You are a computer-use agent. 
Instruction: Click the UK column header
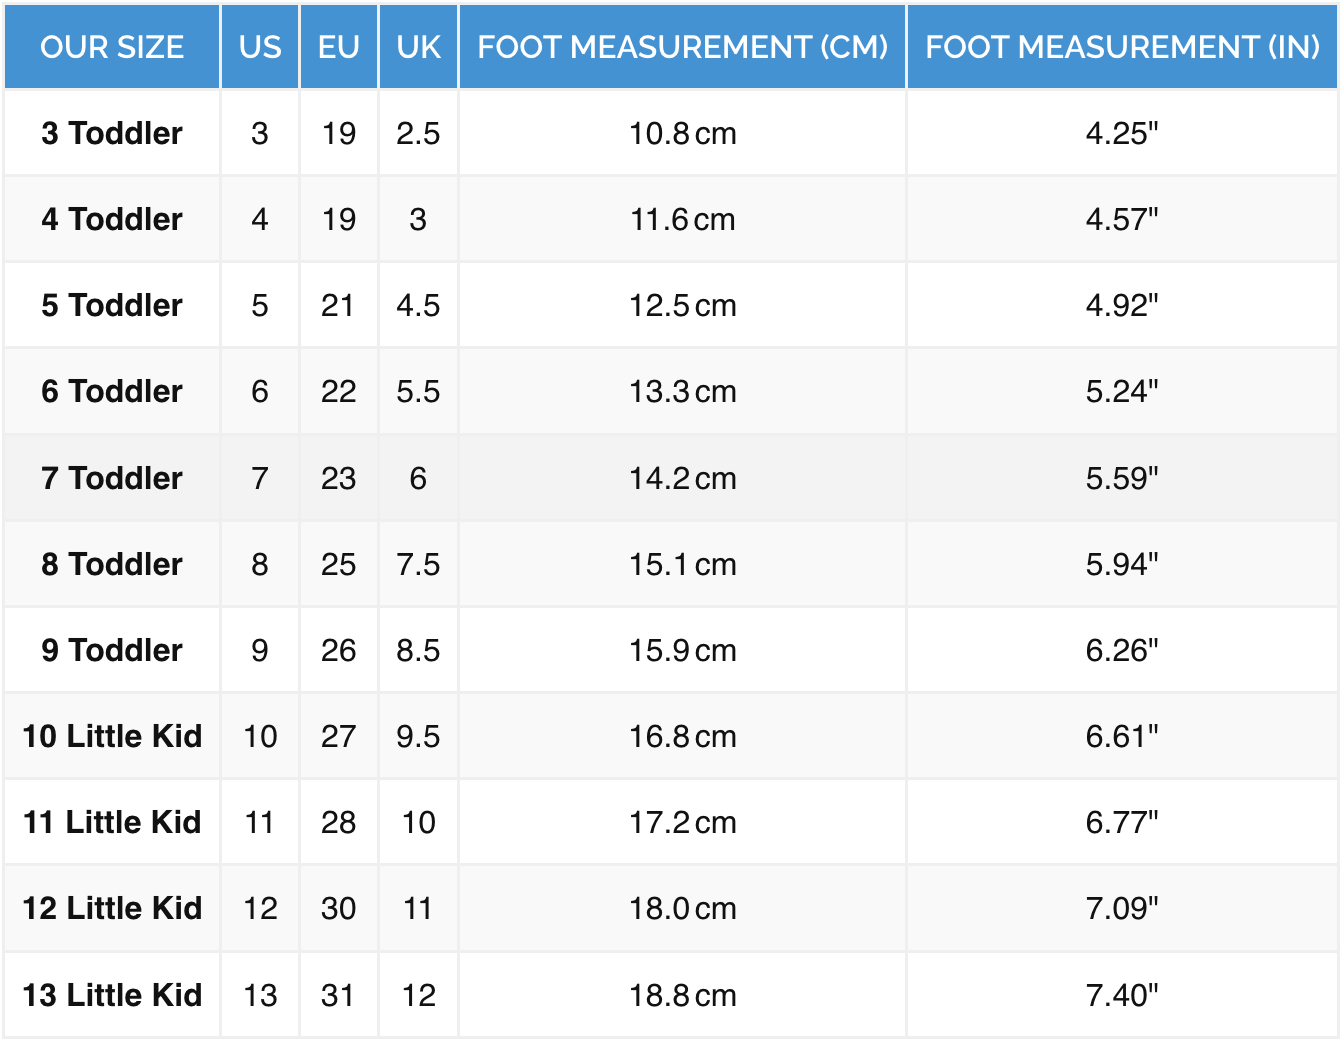(x=418, y=47)
